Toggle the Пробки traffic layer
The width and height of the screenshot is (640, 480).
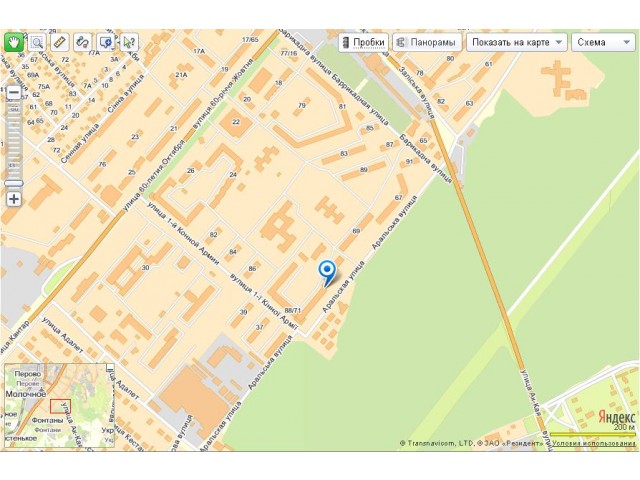click(363, 42)
